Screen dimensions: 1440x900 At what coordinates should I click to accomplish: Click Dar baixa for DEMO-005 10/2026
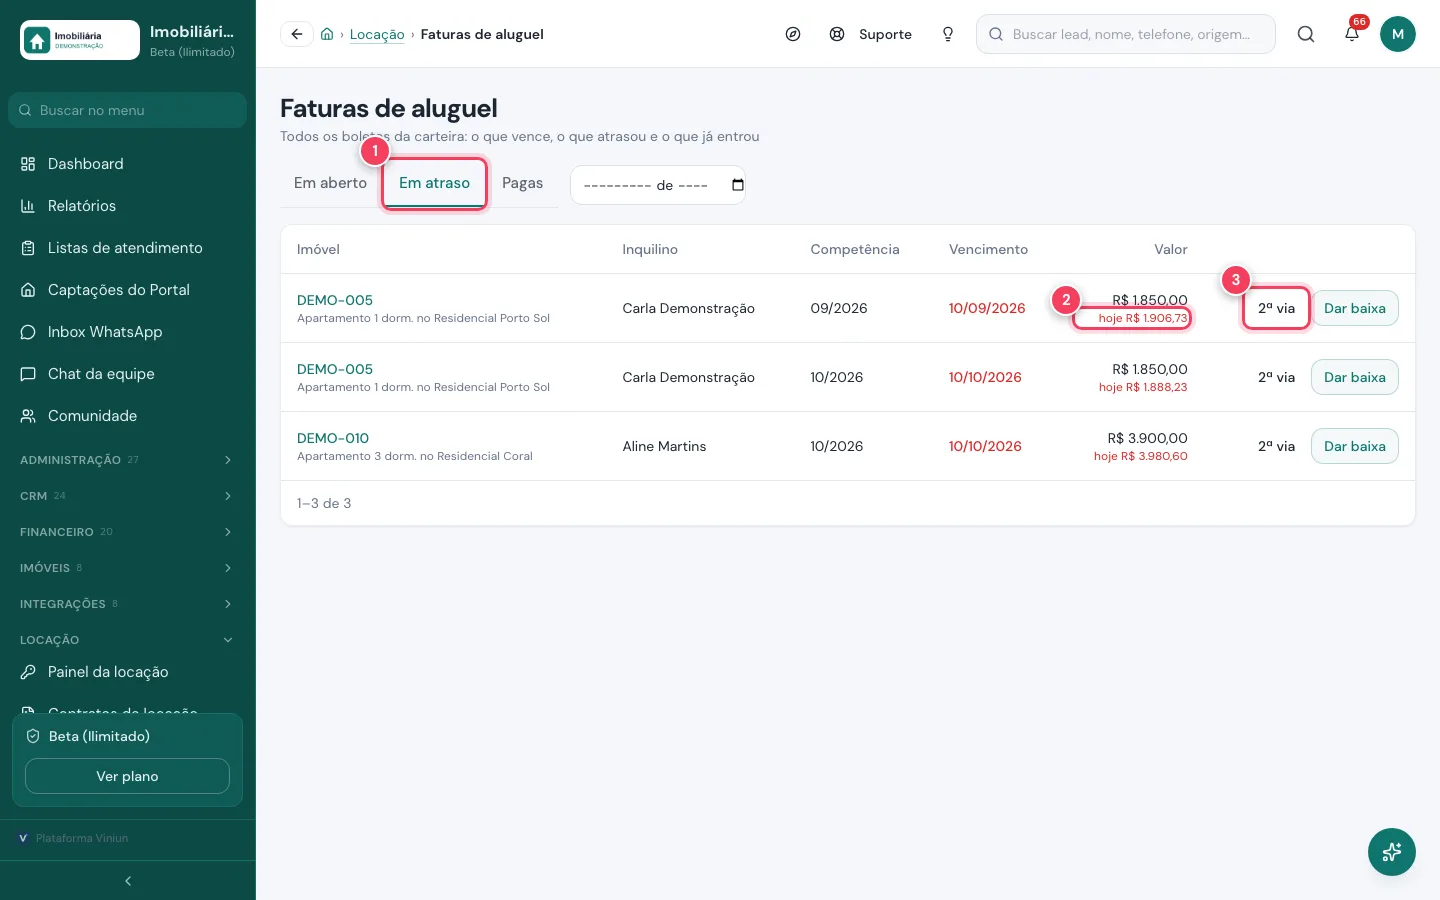[x=1355, y=377]
